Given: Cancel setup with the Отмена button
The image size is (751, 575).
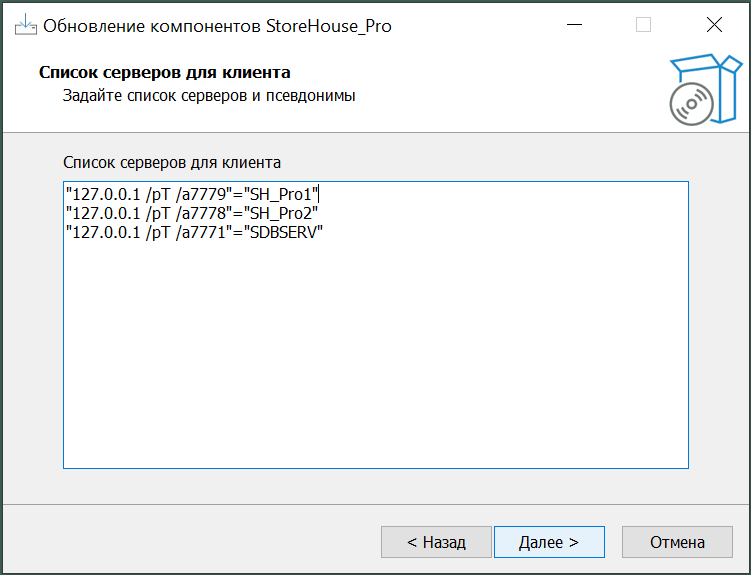Looking at the screenshot, I should 677,542.
